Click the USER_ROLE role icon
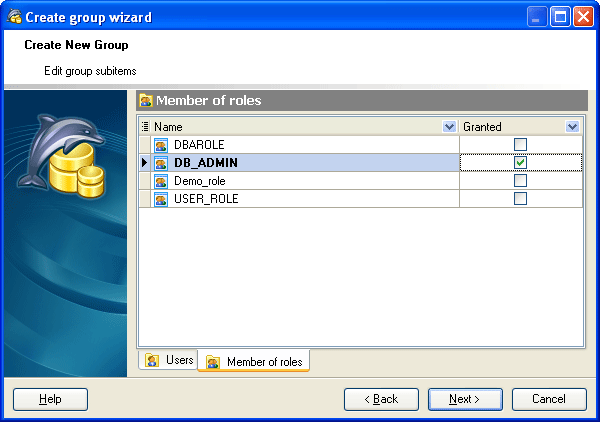 pos(160,199)
